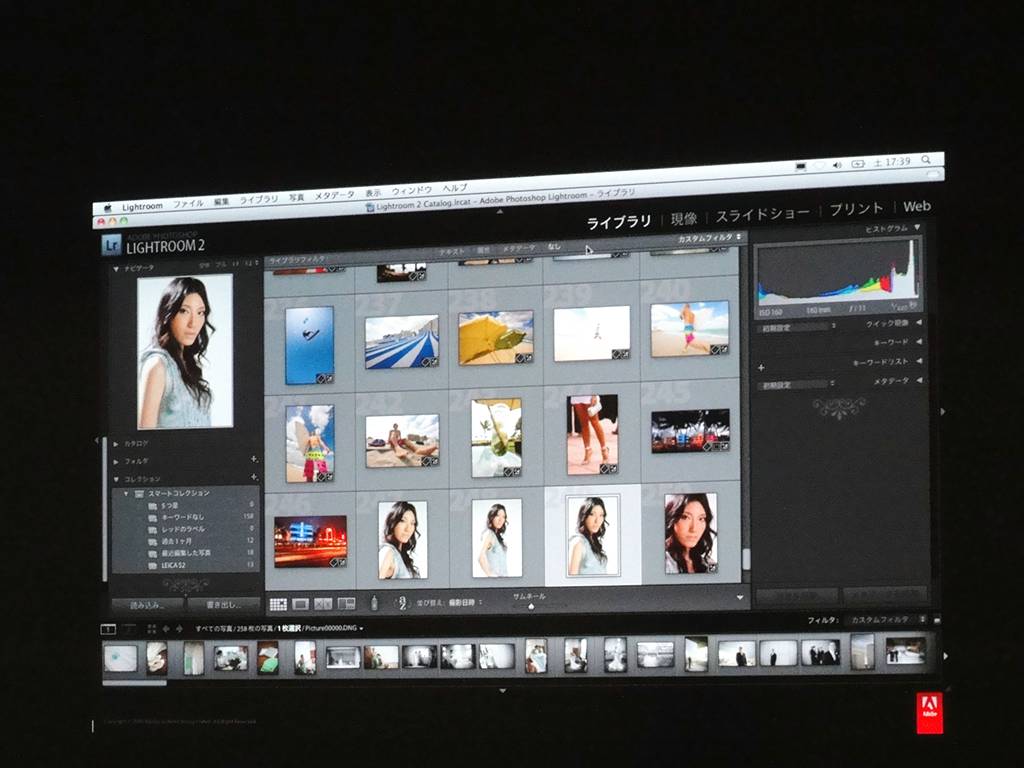Open the 初期設定 dropdown beside メタデータ
This screenshot has width=1024, height=768.
click(797, 385)
